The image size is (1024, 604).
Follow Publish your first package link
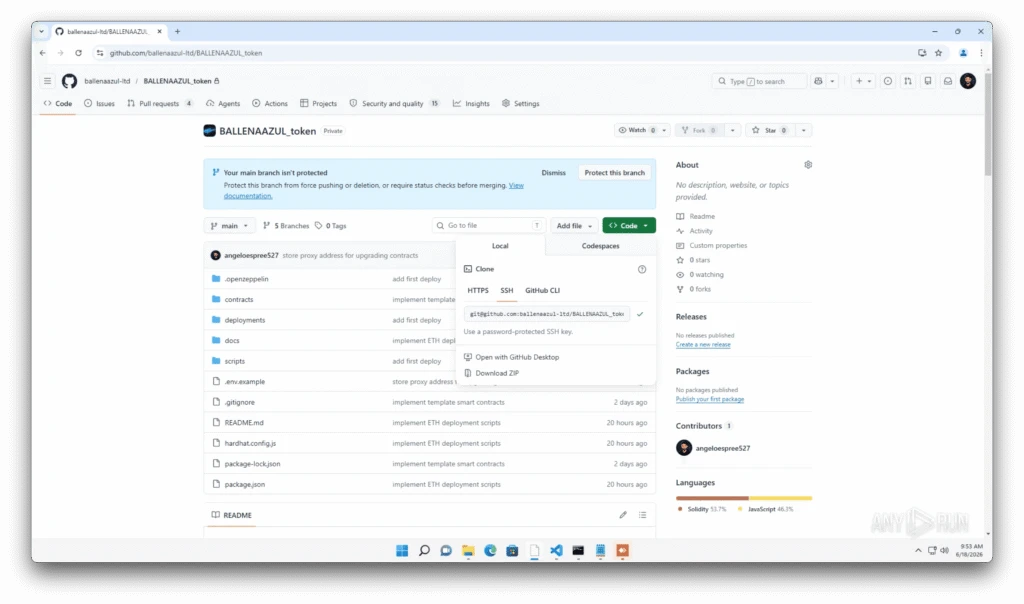pyautogui.click(x=709, y=399)
